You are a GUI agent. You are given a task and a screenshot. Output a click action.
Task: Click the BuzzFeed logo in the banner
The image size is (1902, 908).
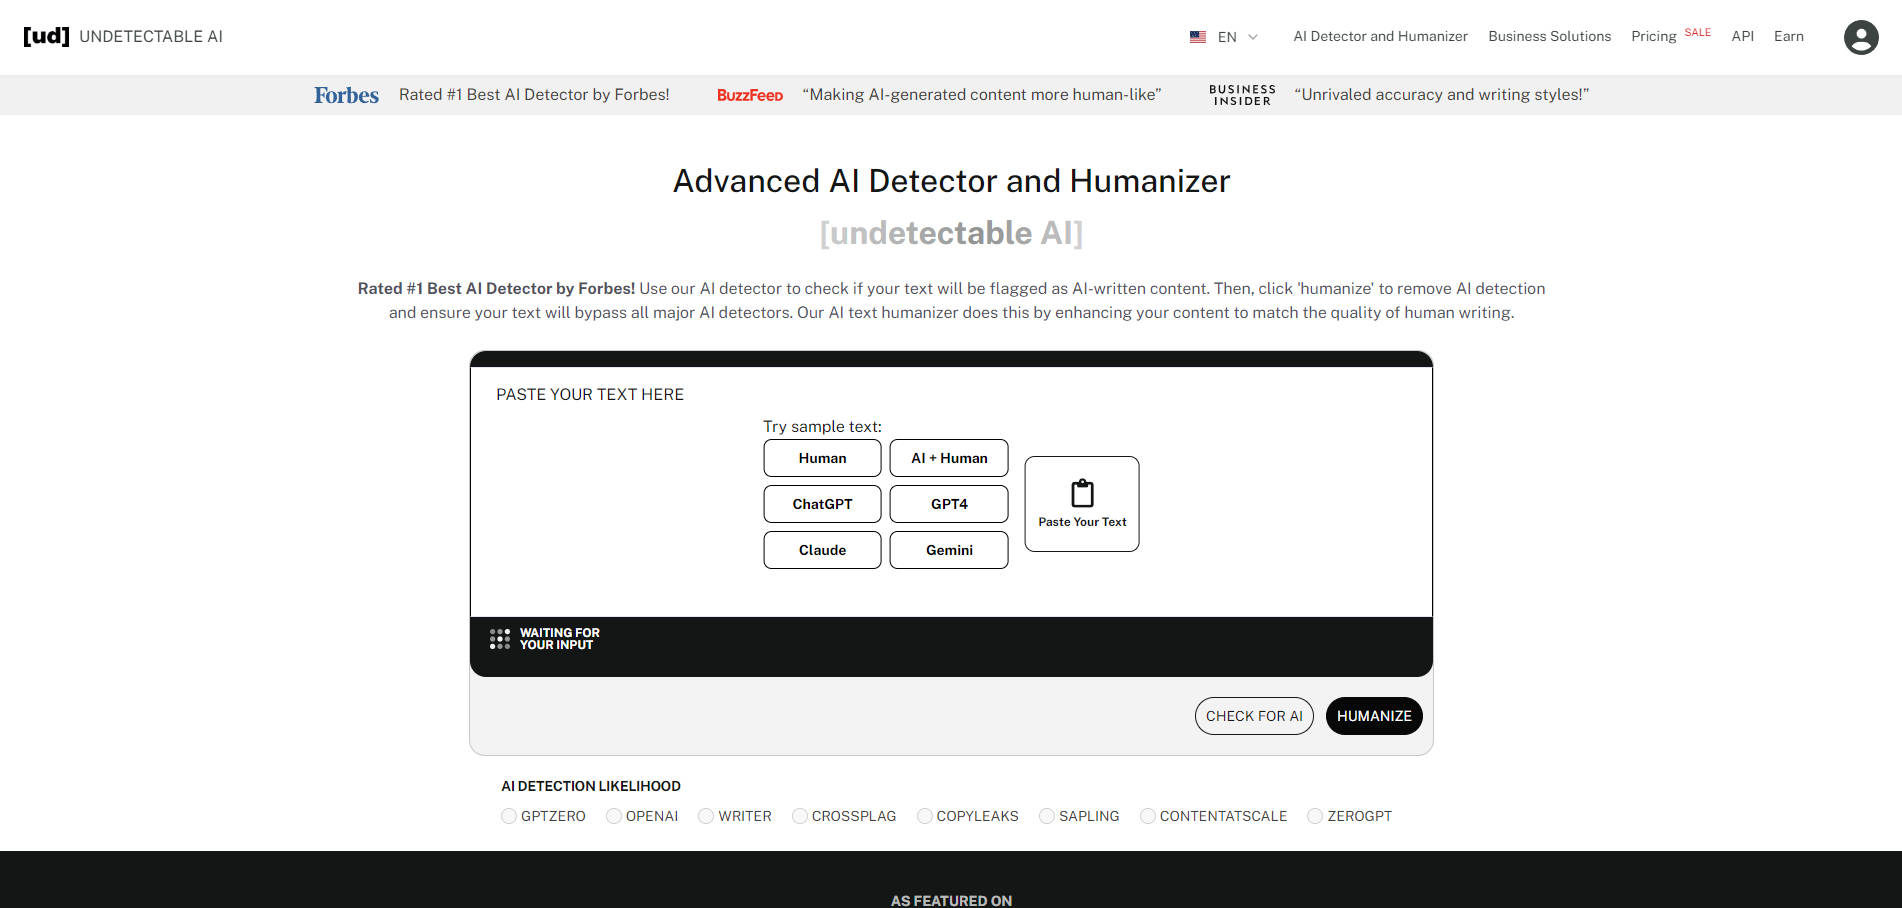(749, 94)
